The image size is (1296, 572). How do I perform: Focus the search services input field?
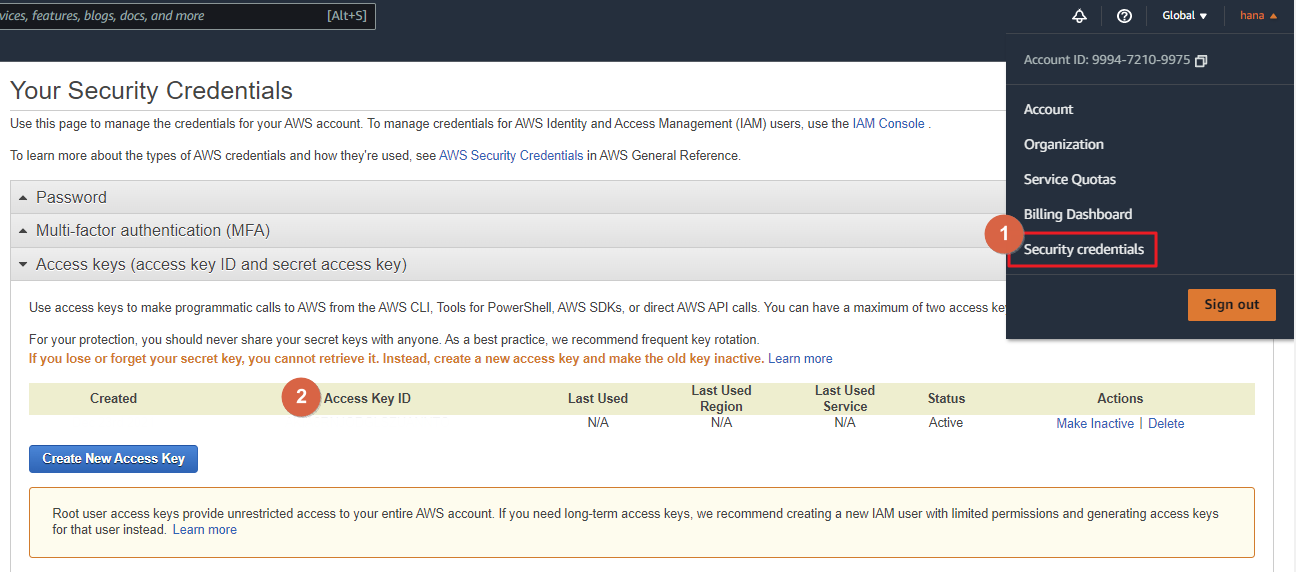click(188, 16)
